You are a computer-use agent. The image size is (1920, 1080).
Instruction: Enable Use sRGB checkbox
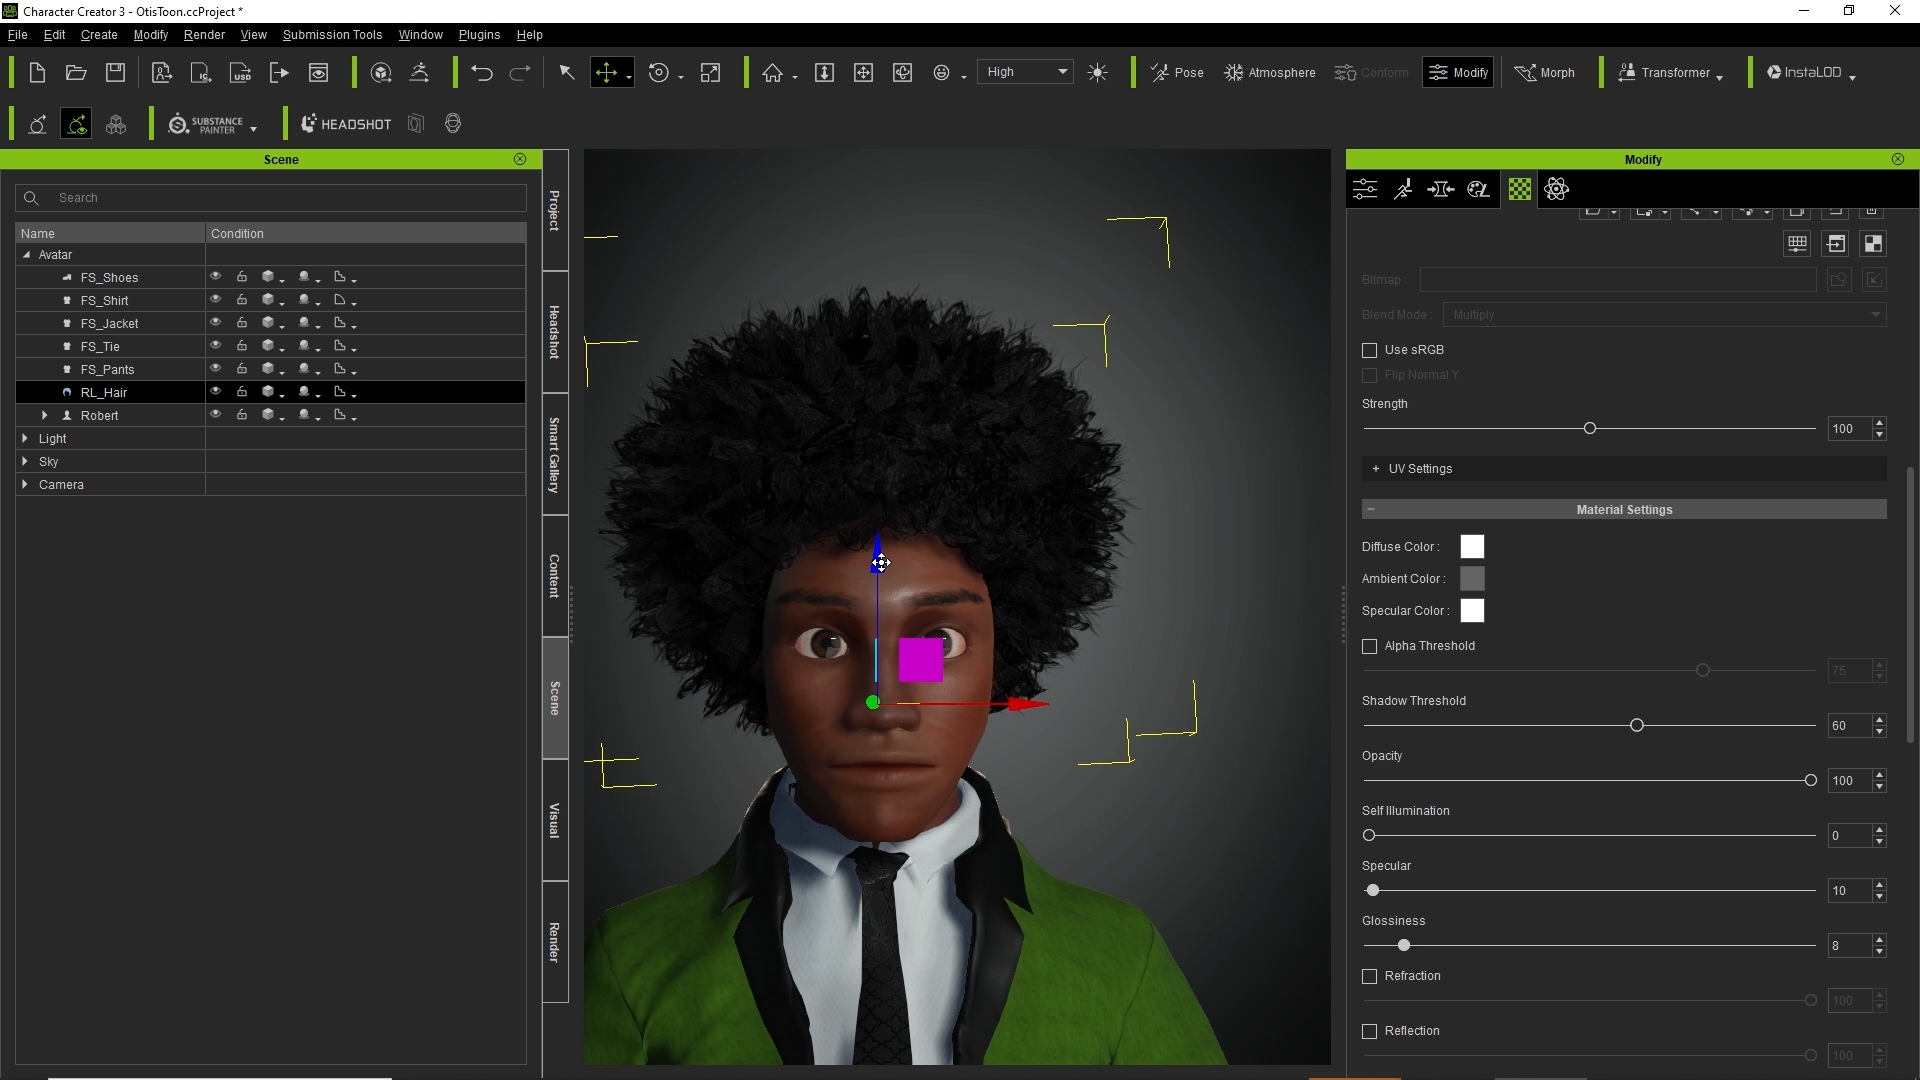click(x=1370, y=350)
